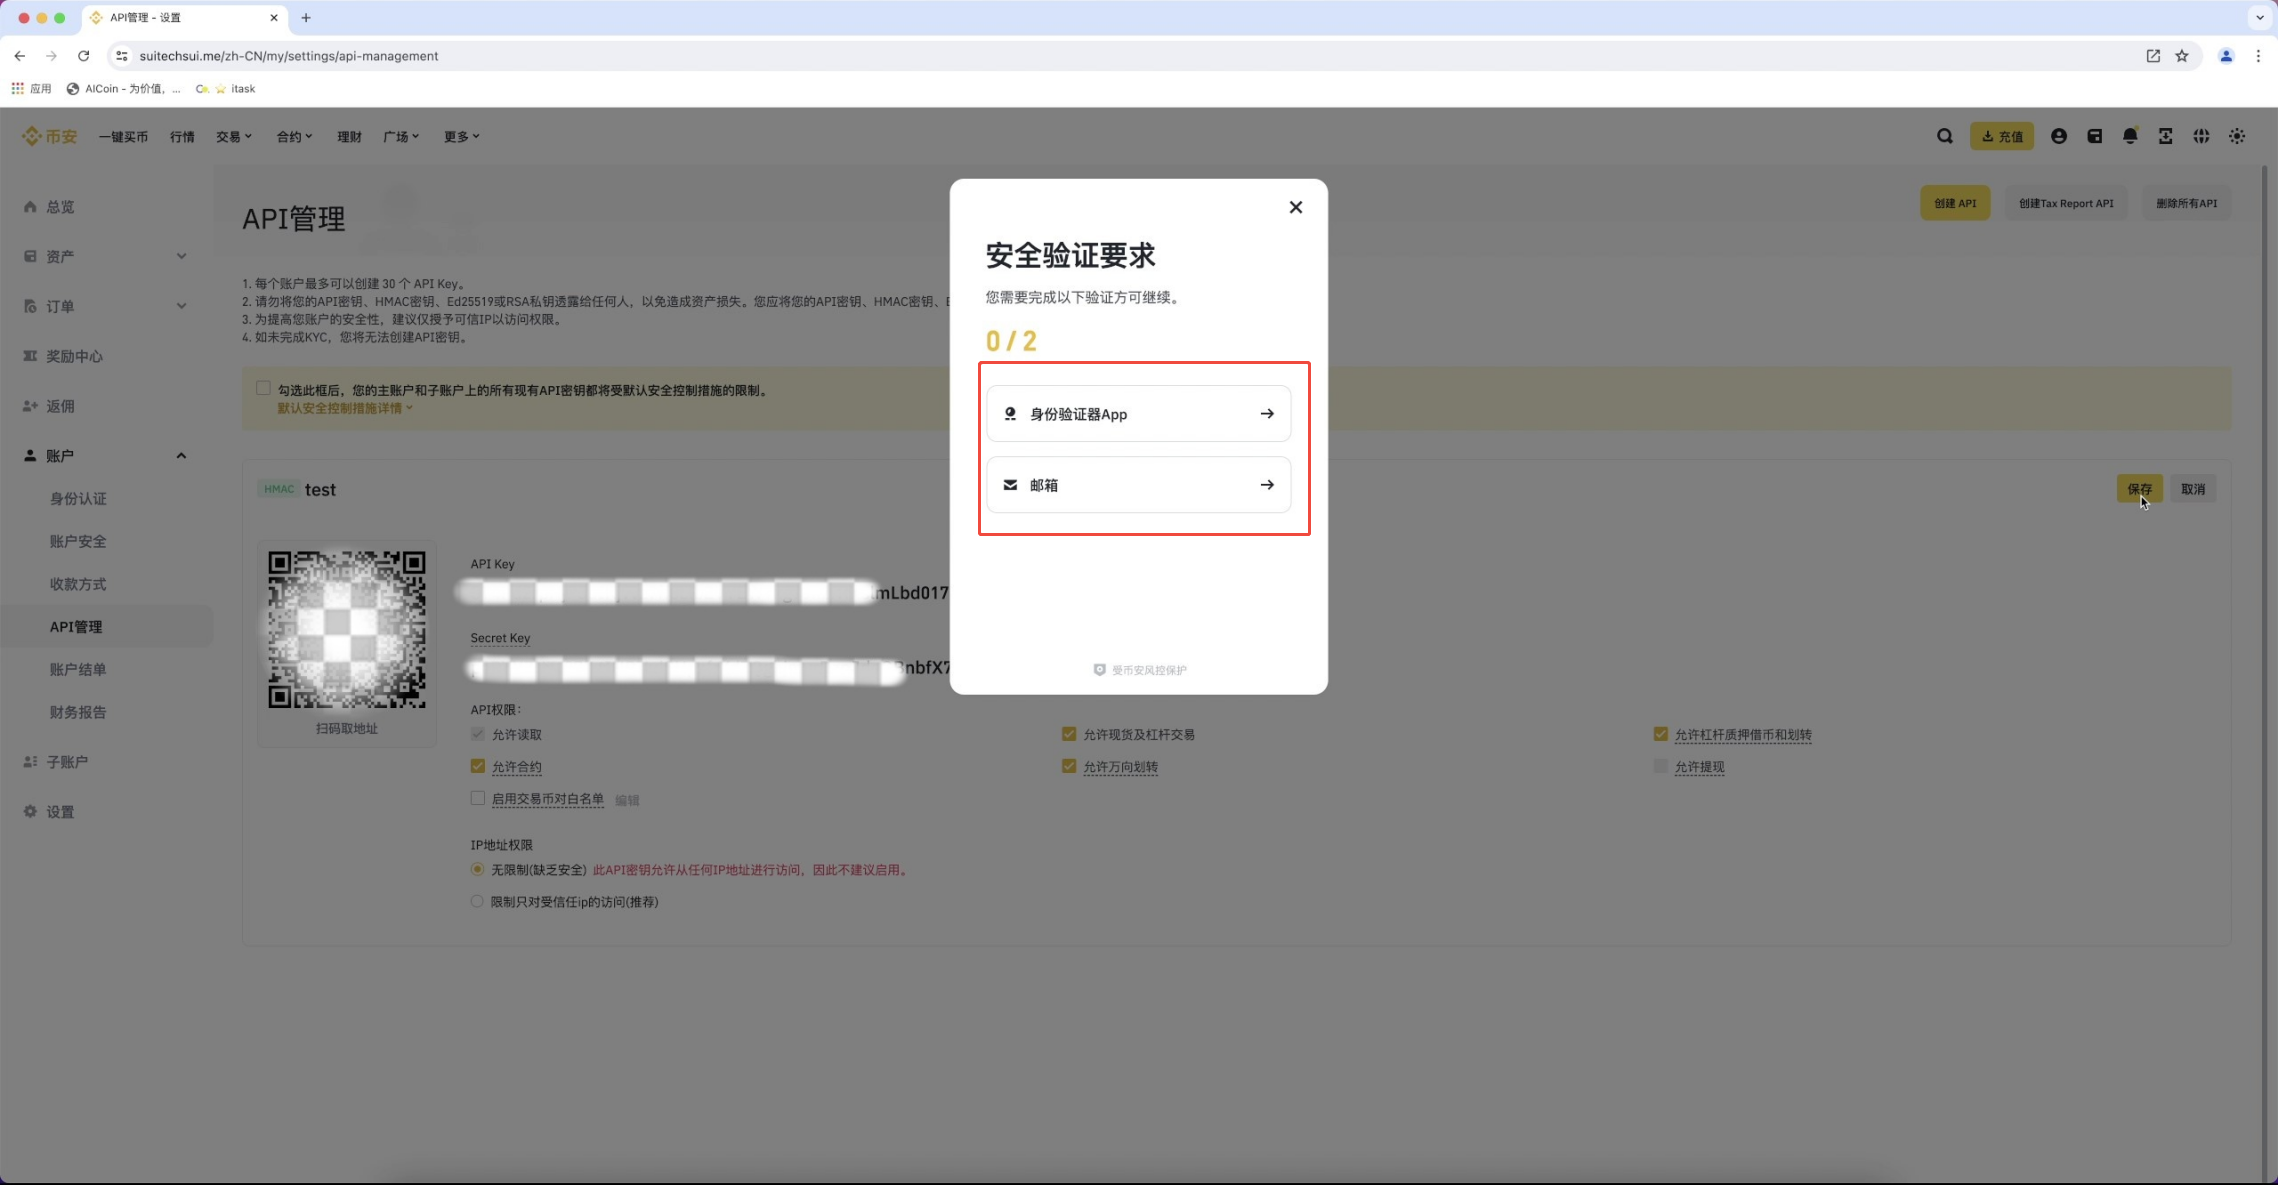
Task: Click the 充值 deposit button
Action: pos(2002,136)
